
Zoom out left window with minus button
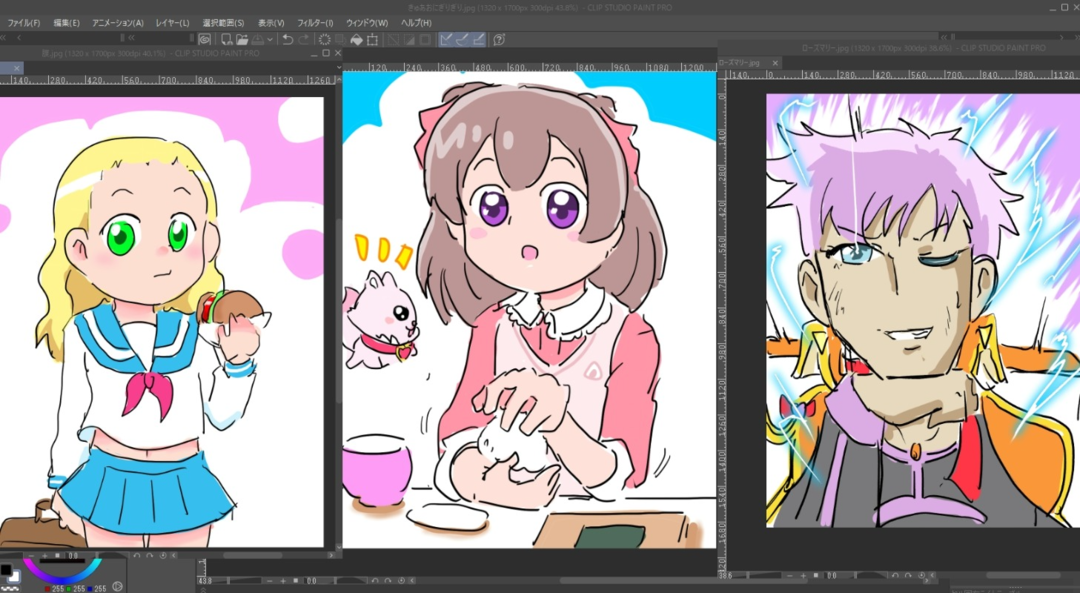[32, 555]
